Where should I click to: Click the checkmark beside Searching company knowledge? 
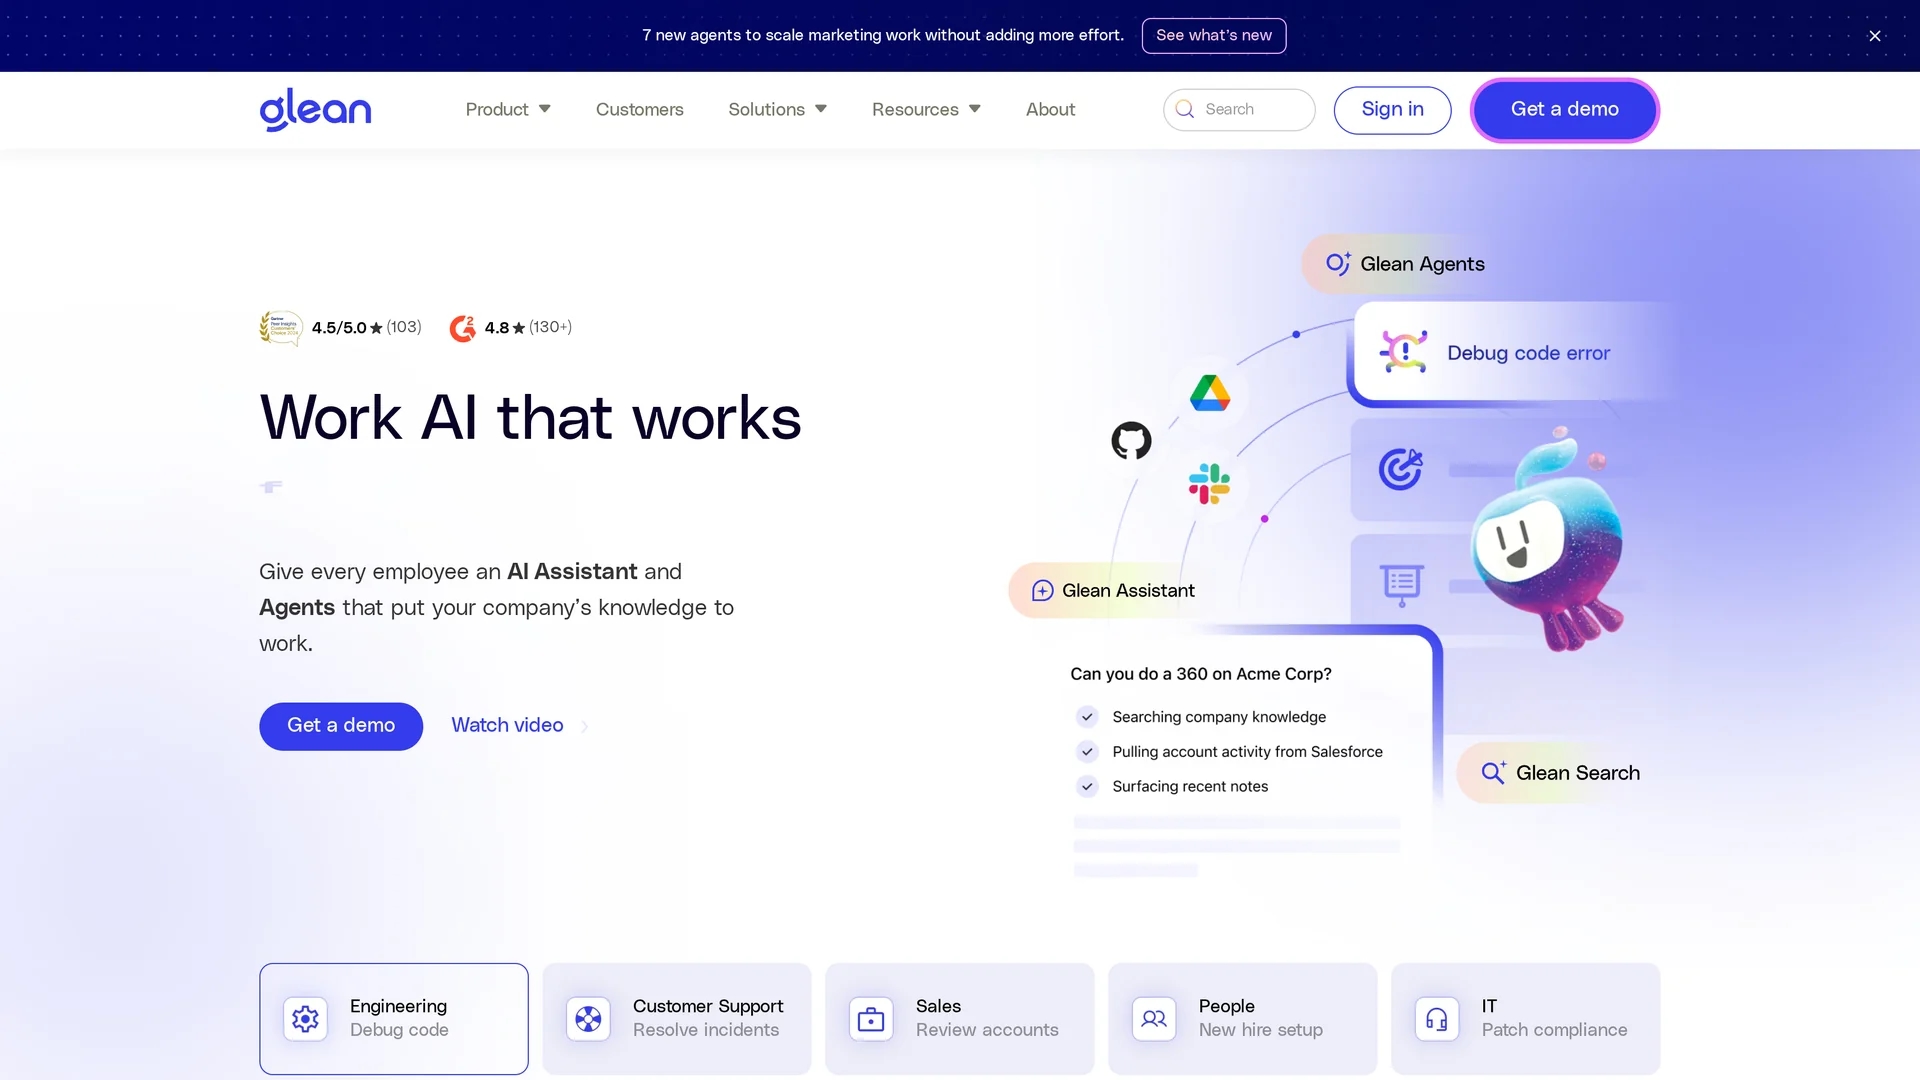coord(1087,717)
